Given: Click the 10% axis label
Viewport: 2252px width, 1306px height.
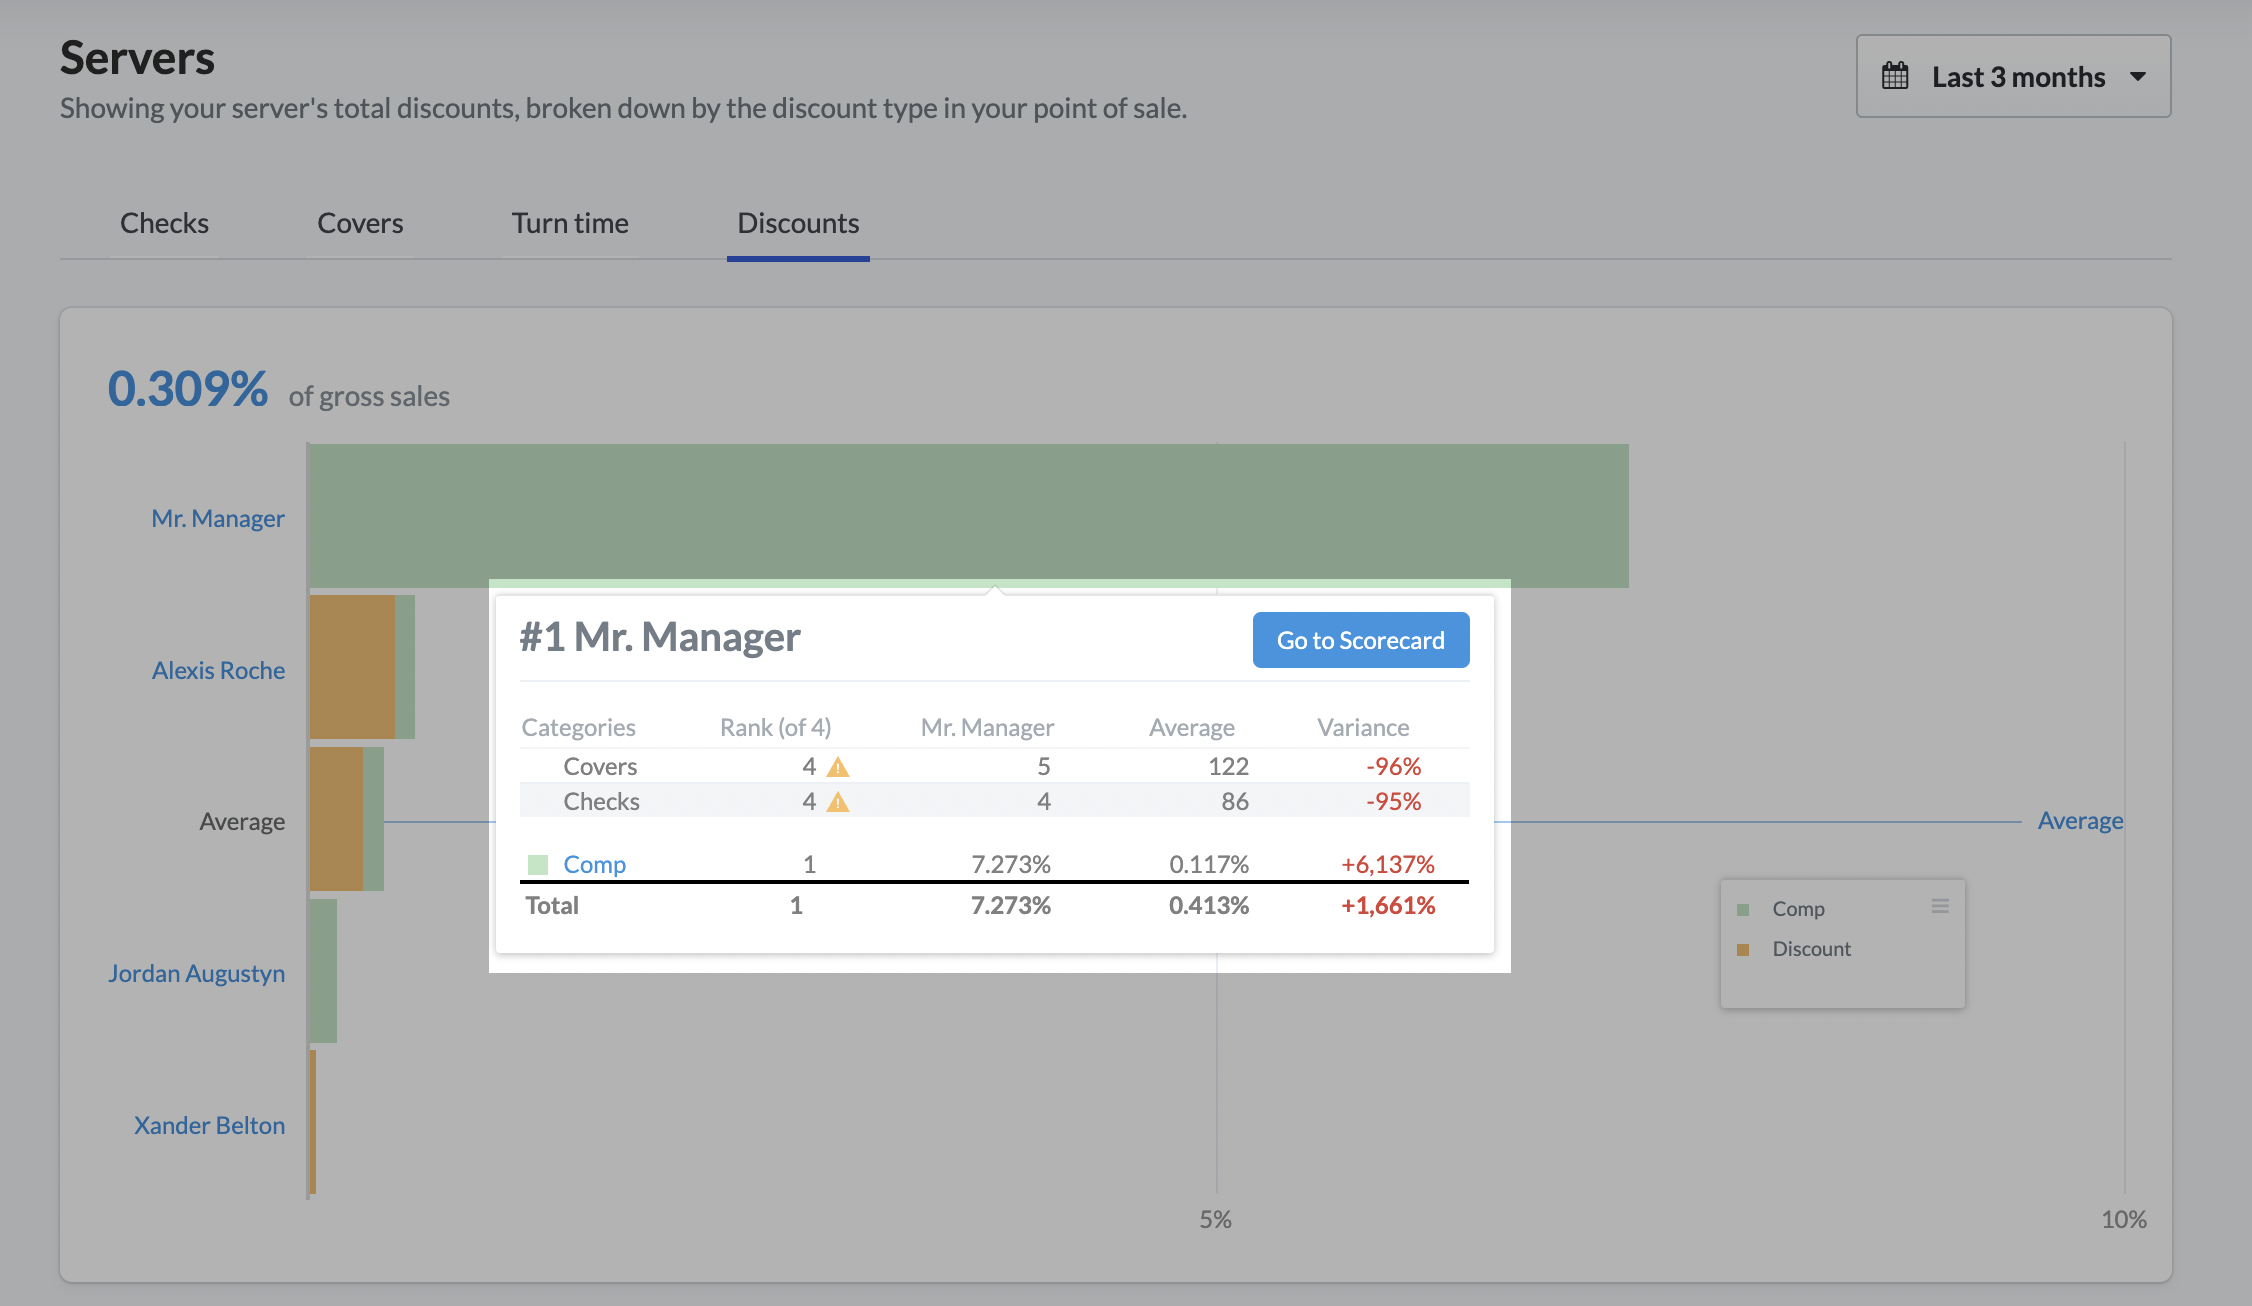Looking at the screenshot, I should (x=2124, y=1219).
